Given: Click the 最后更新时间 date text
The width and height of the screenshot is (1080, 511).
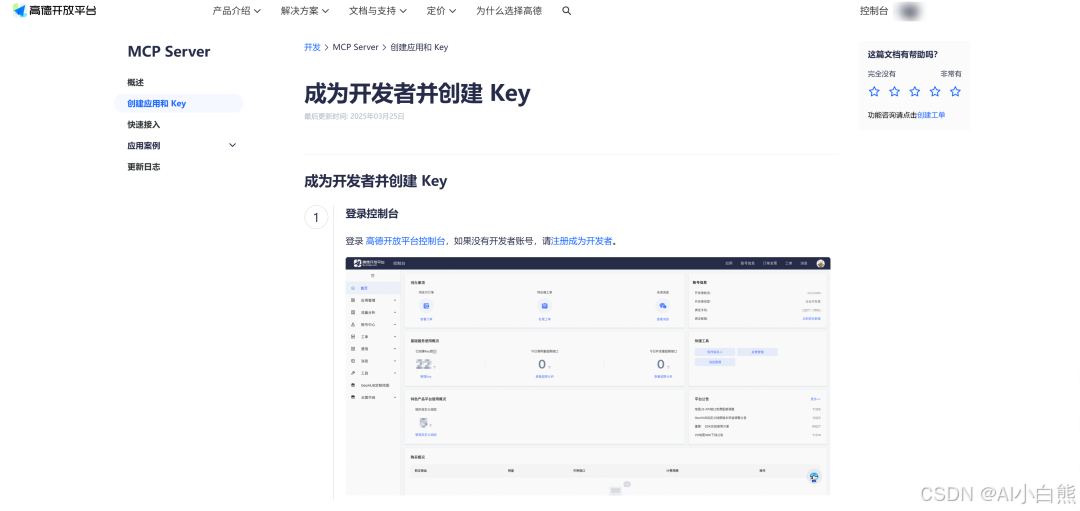Looking at the screenshot, I should point(354,116).
